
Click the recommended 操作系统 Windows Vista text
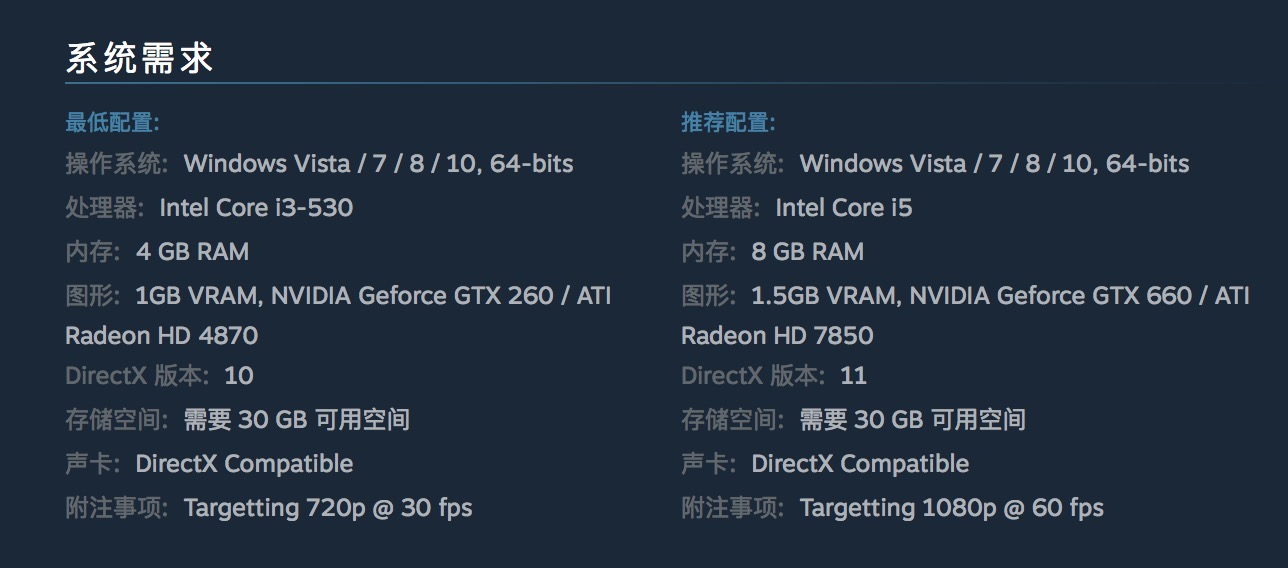[994, 164]
